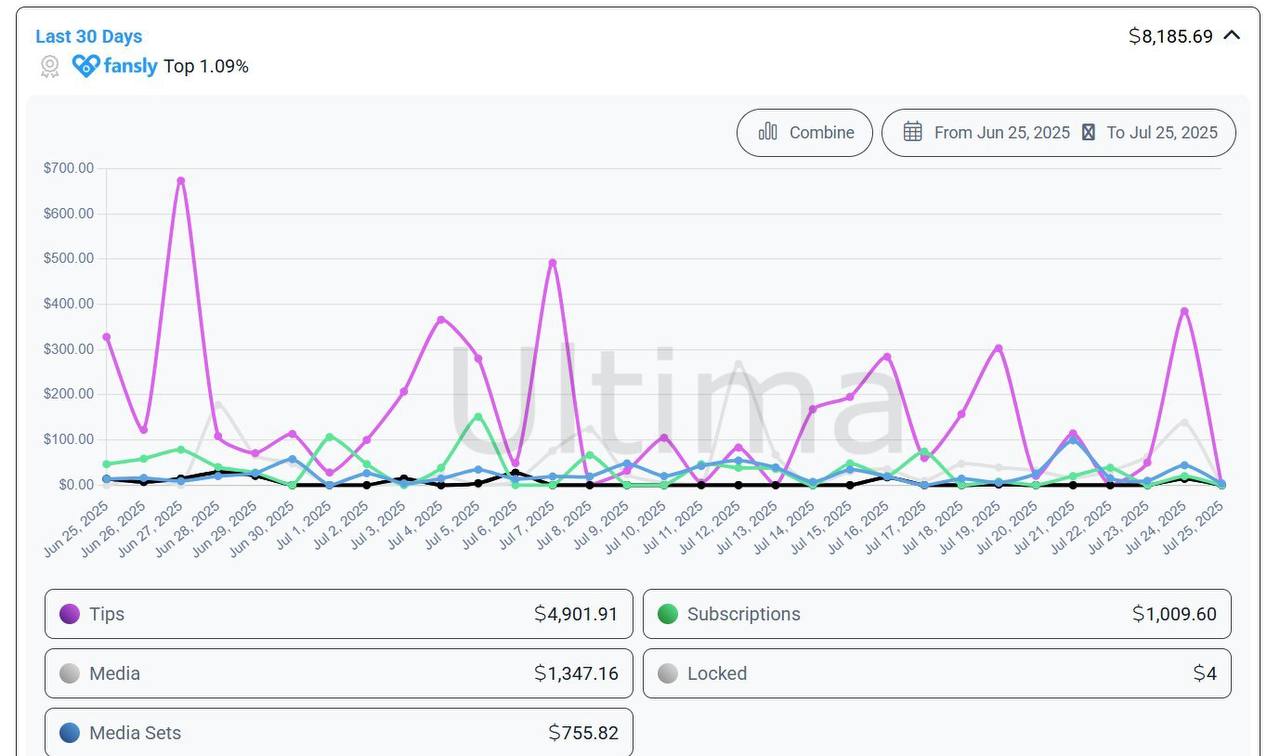Show the Locked series on chart

point(936,673)
